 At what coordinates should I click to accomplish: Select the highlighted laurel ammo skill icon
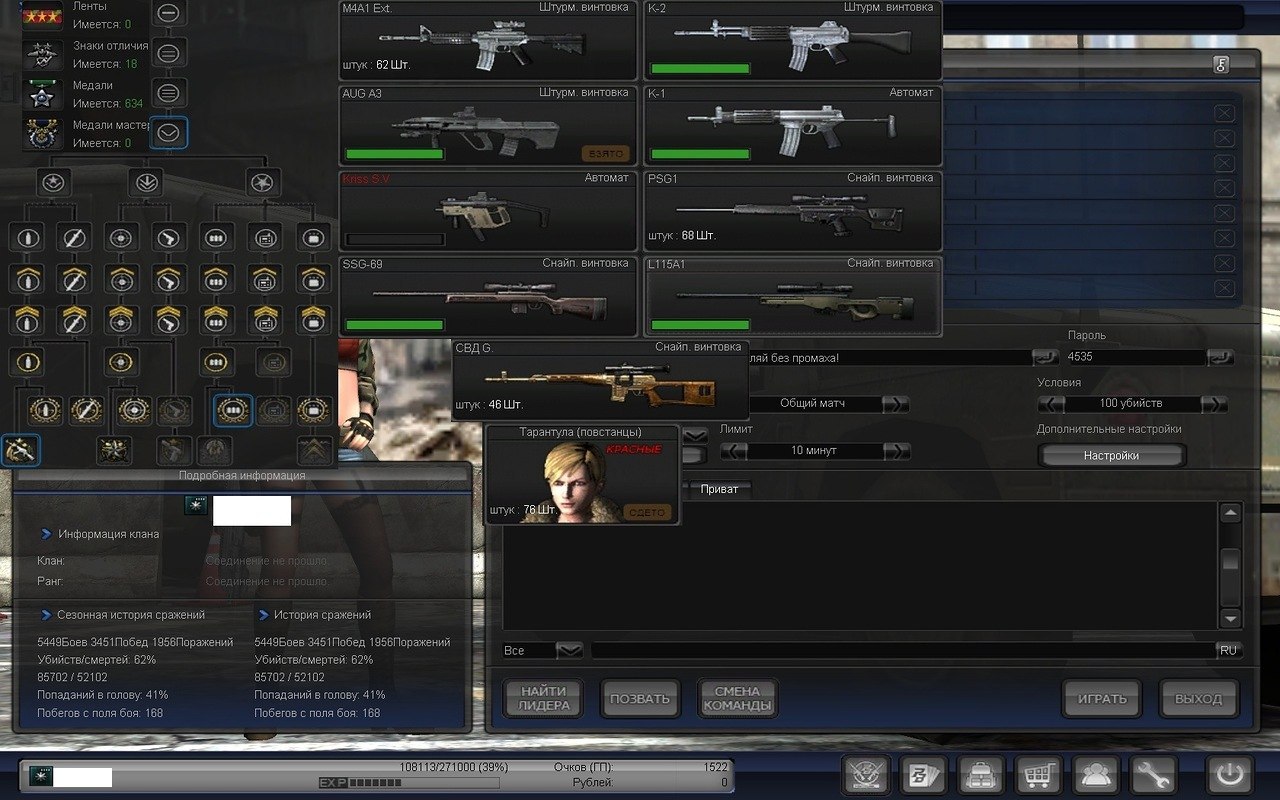tap(232, 409)
